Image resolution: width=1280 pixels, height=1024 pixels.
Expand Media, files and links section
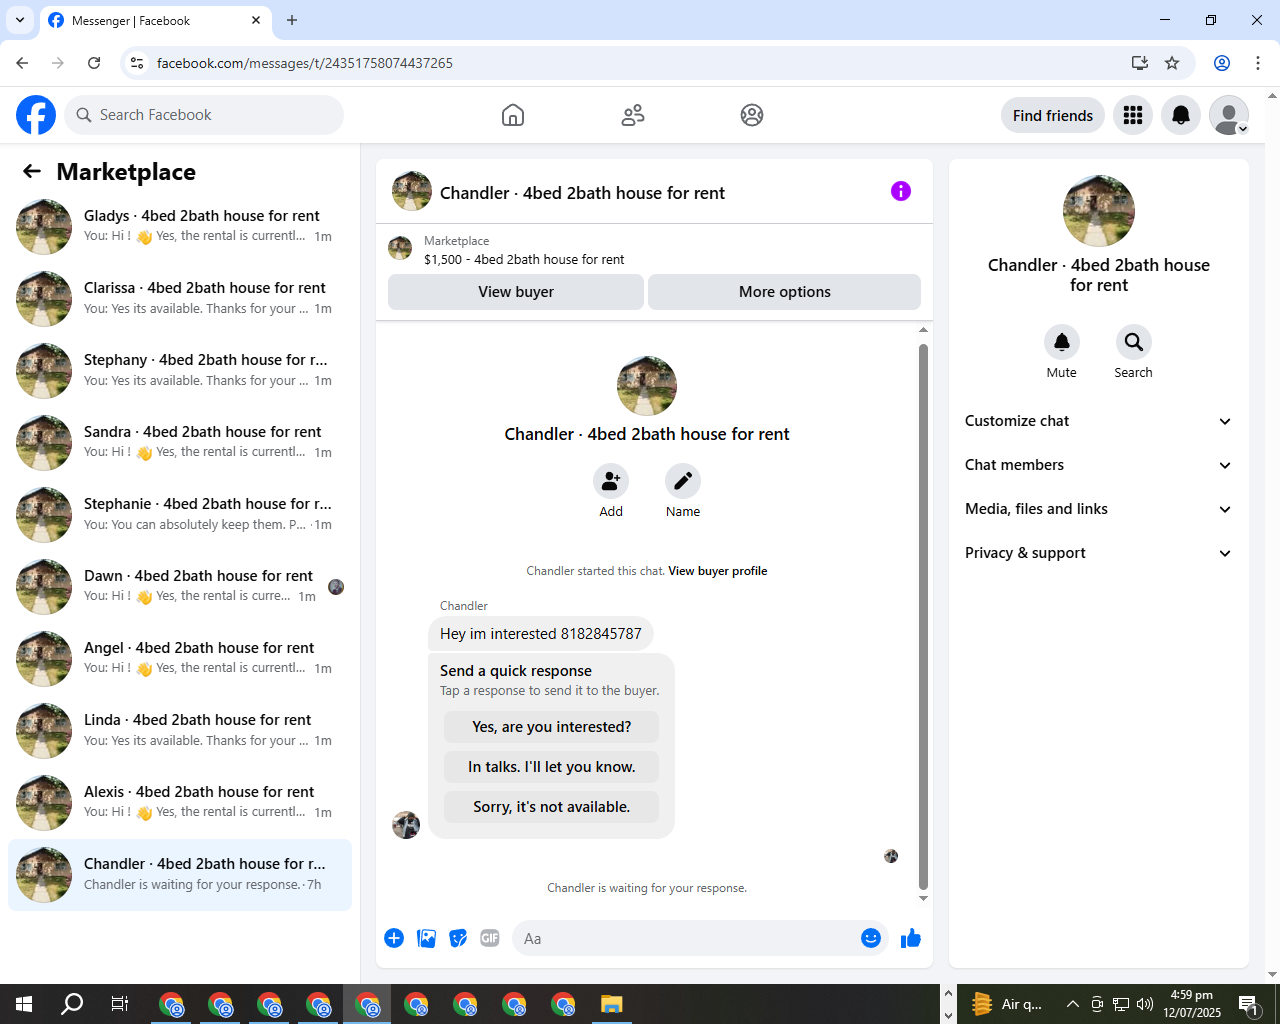1099,509
